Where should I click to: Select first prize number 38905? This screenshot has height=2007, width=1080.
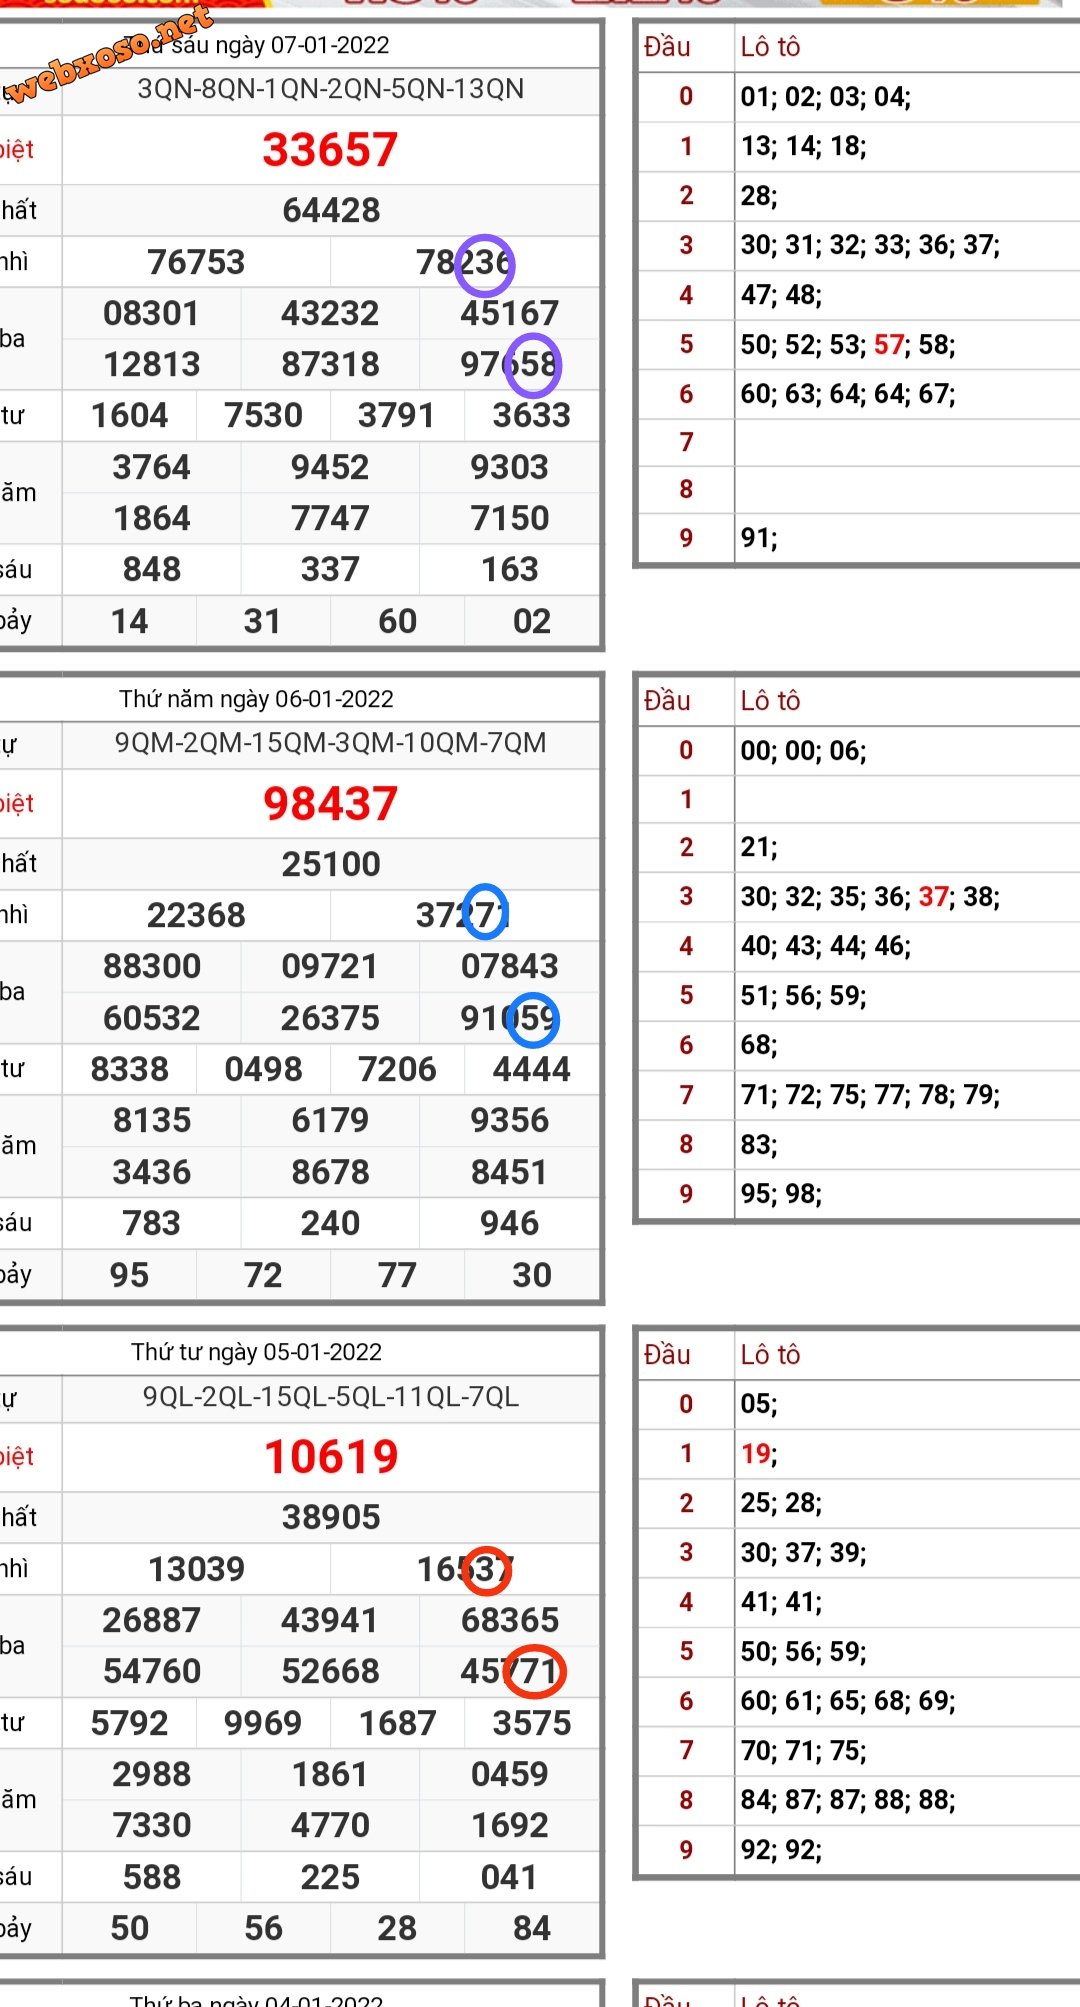pos(331,1517)
